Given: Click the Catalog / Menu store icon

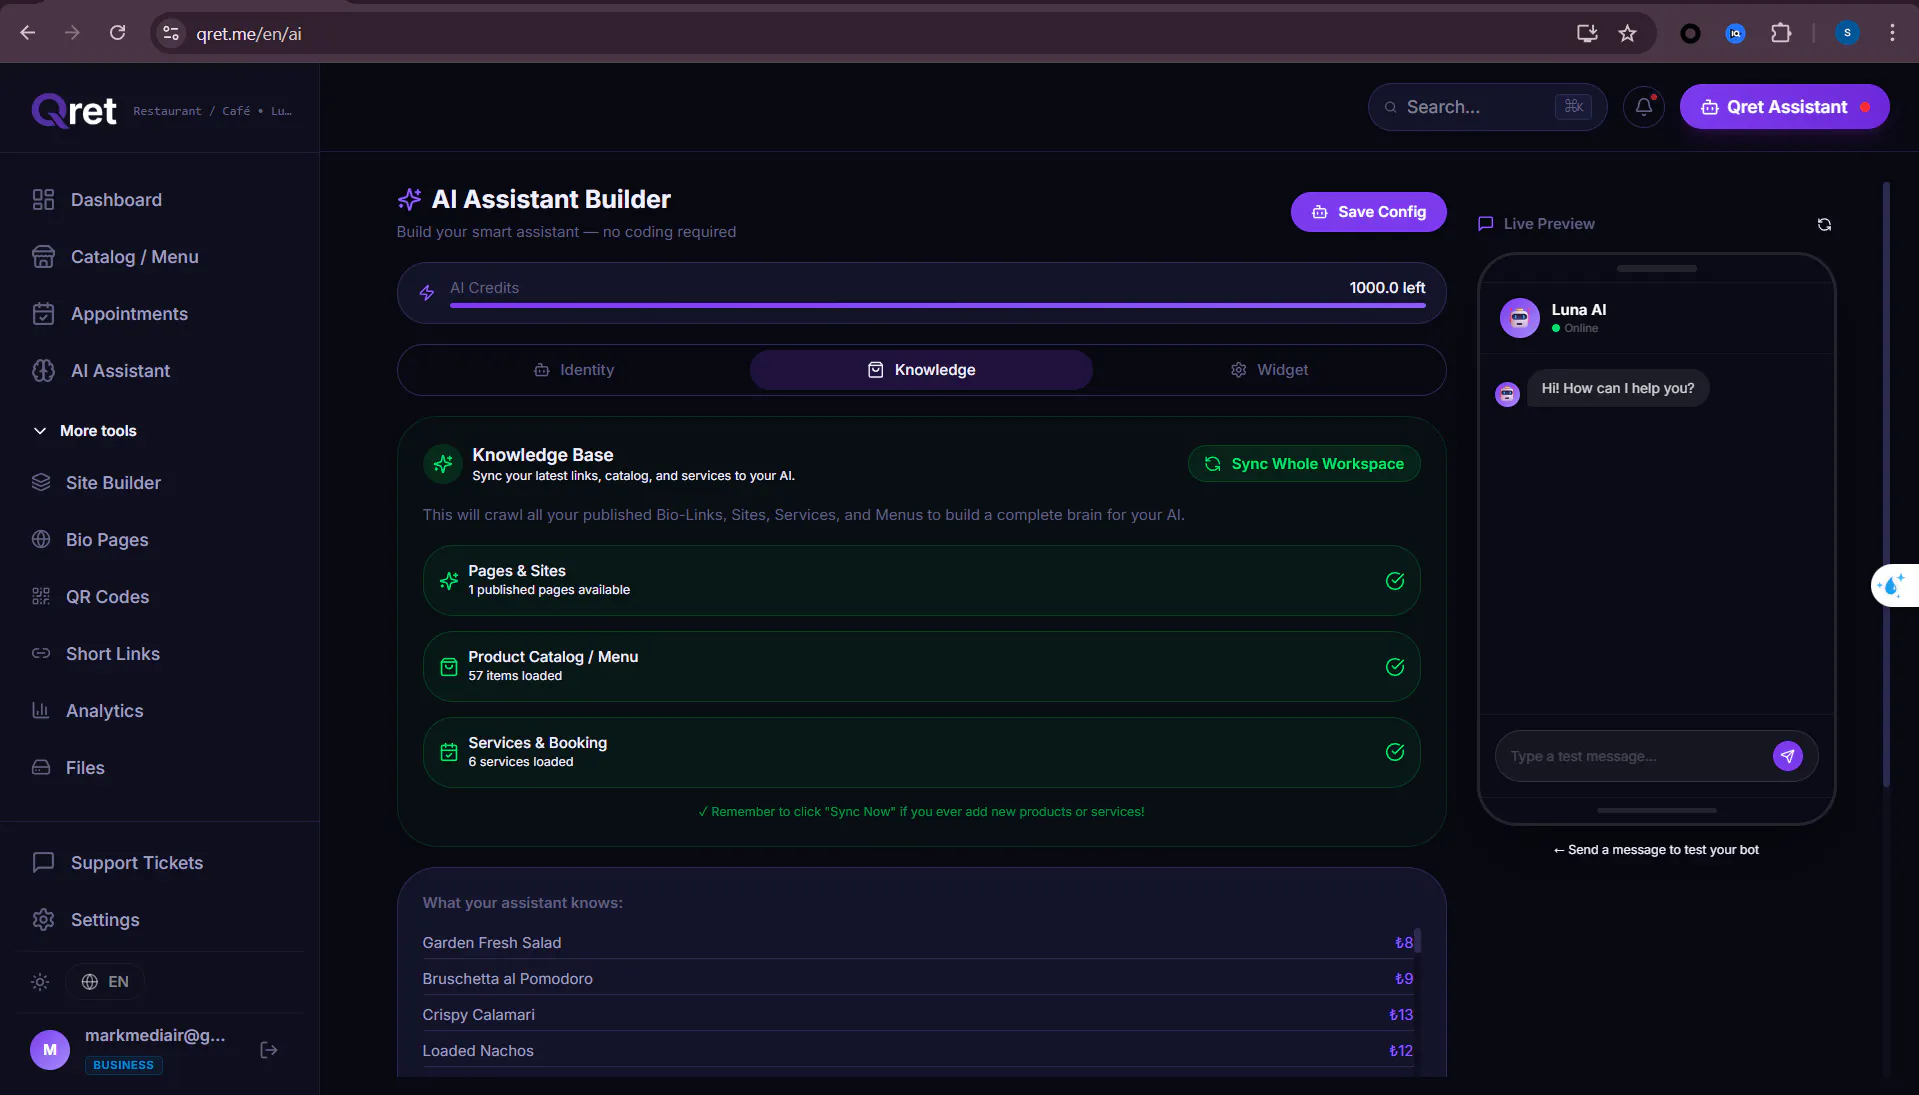Looking at the screenshot, I should point(43,257).
